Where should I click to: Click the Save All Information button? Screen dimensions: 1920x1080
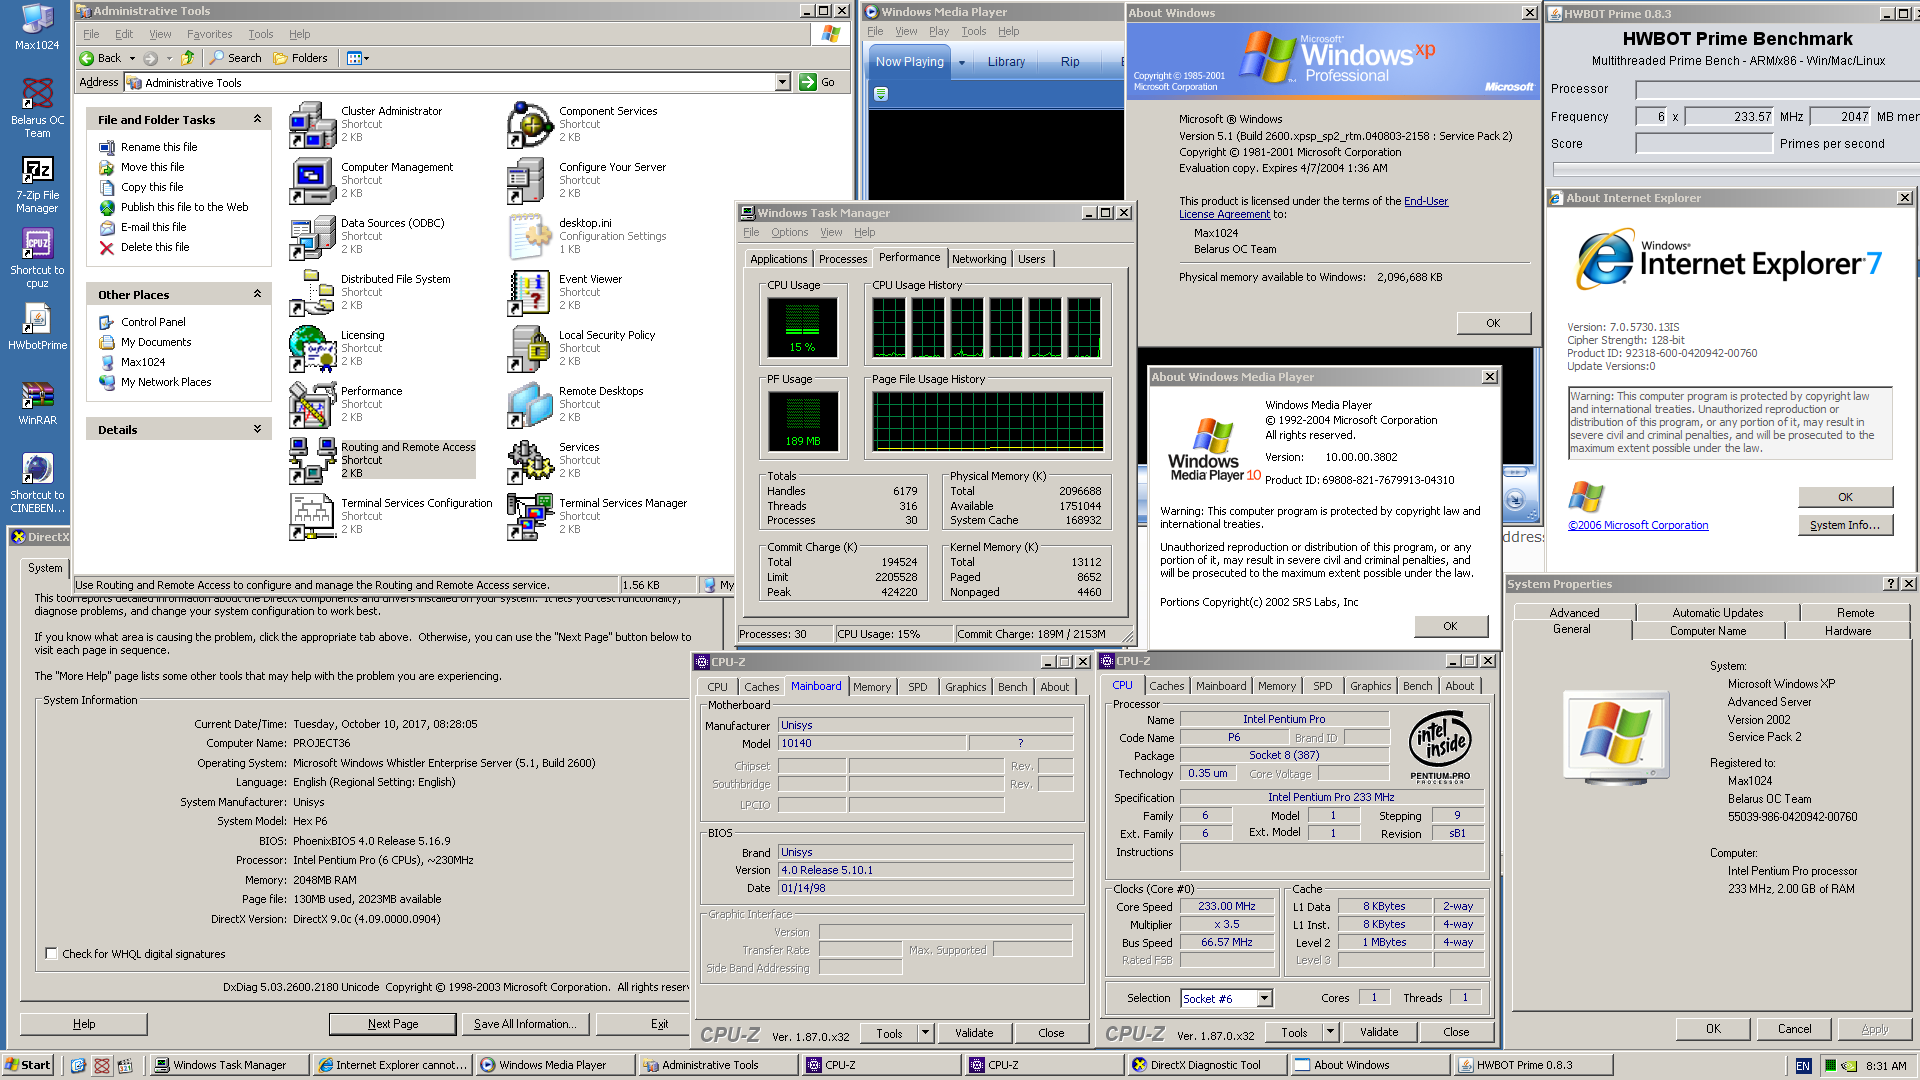click(x=525, y=1024)
